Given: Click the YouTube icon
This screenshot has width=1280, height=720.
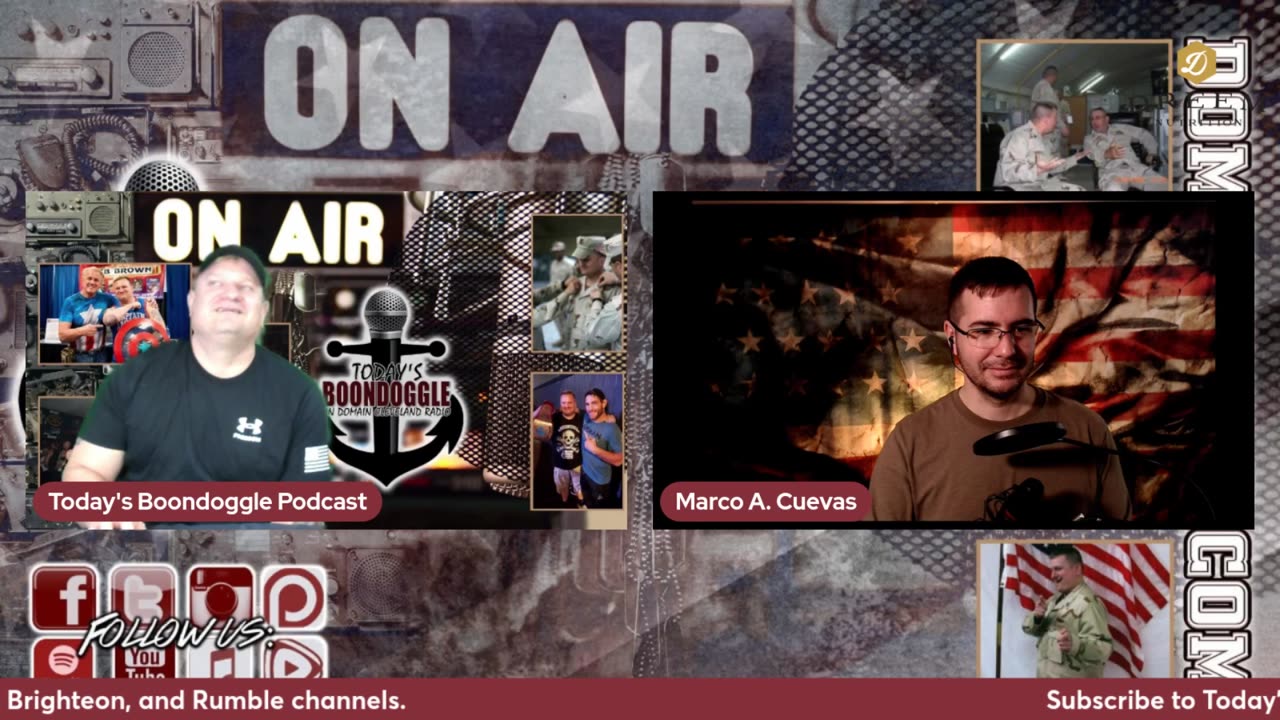Looking at the screenshot, I should tap(142, 658).
